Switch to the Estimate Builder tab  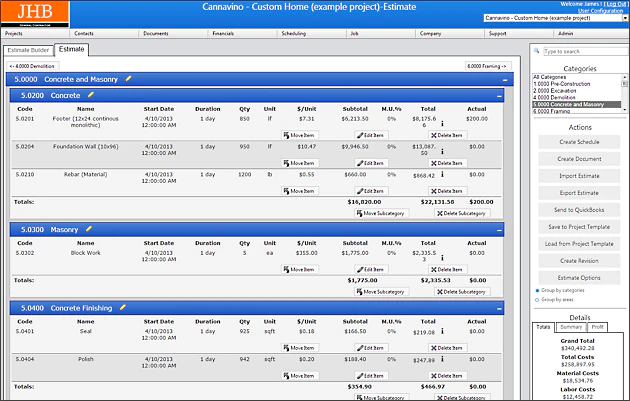[28, 50]
